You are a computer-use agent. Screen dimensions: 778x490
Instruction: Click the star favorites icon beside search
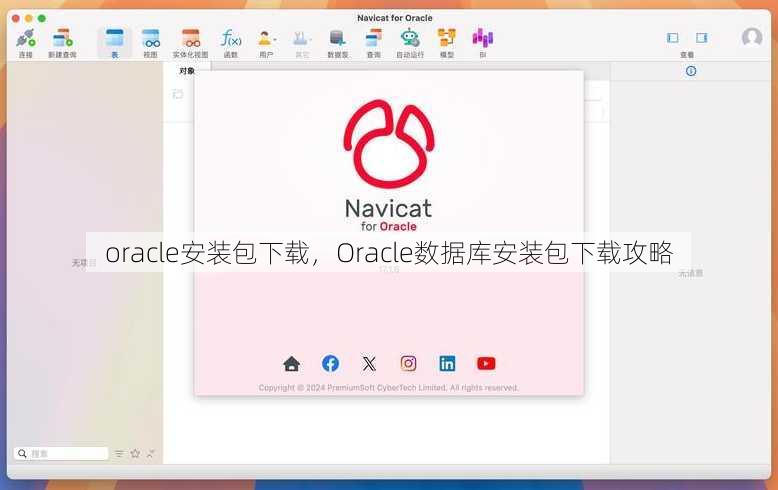point(135,453)
